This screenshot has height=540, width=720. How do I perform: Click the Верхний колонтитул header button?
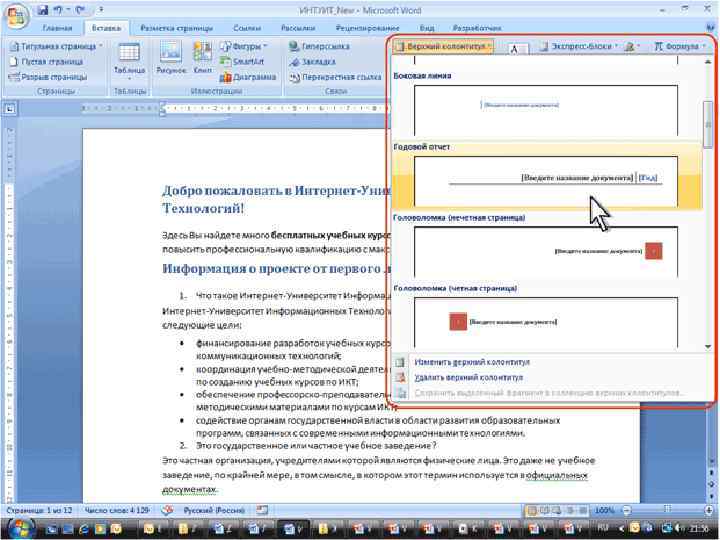tap(444, 46)
